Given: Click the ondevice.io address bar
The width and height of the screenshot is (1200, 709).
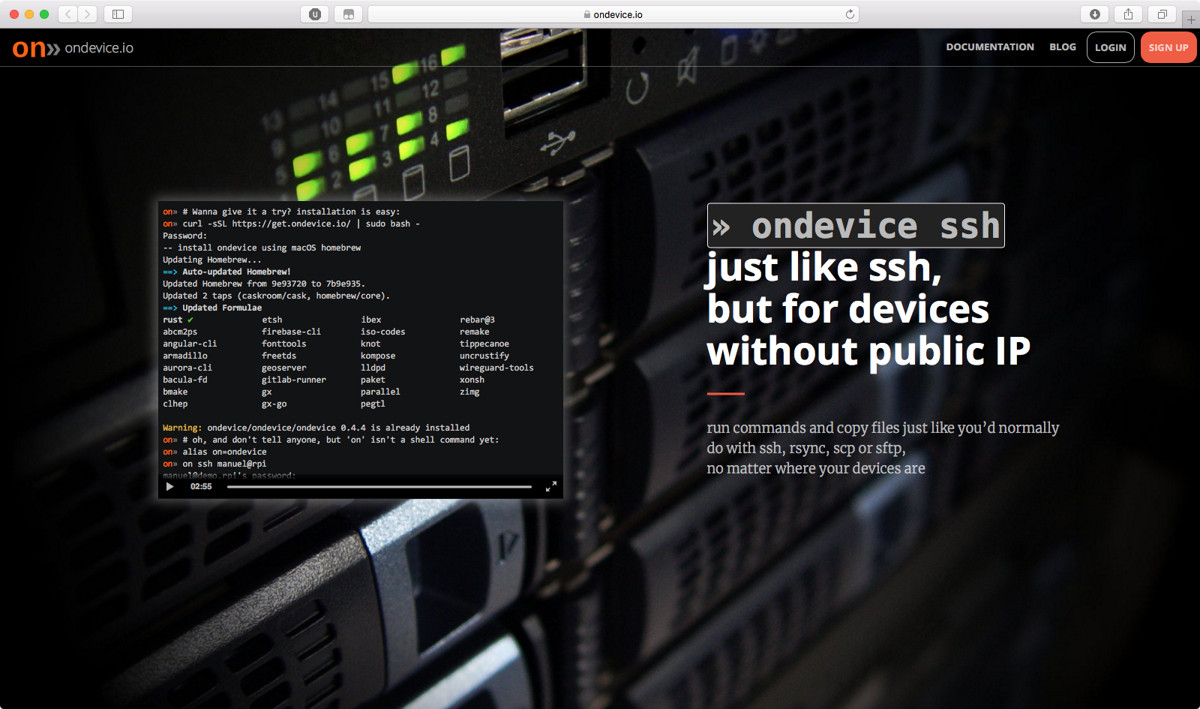Looking at the screenshot, I should (x=613, y=14).
